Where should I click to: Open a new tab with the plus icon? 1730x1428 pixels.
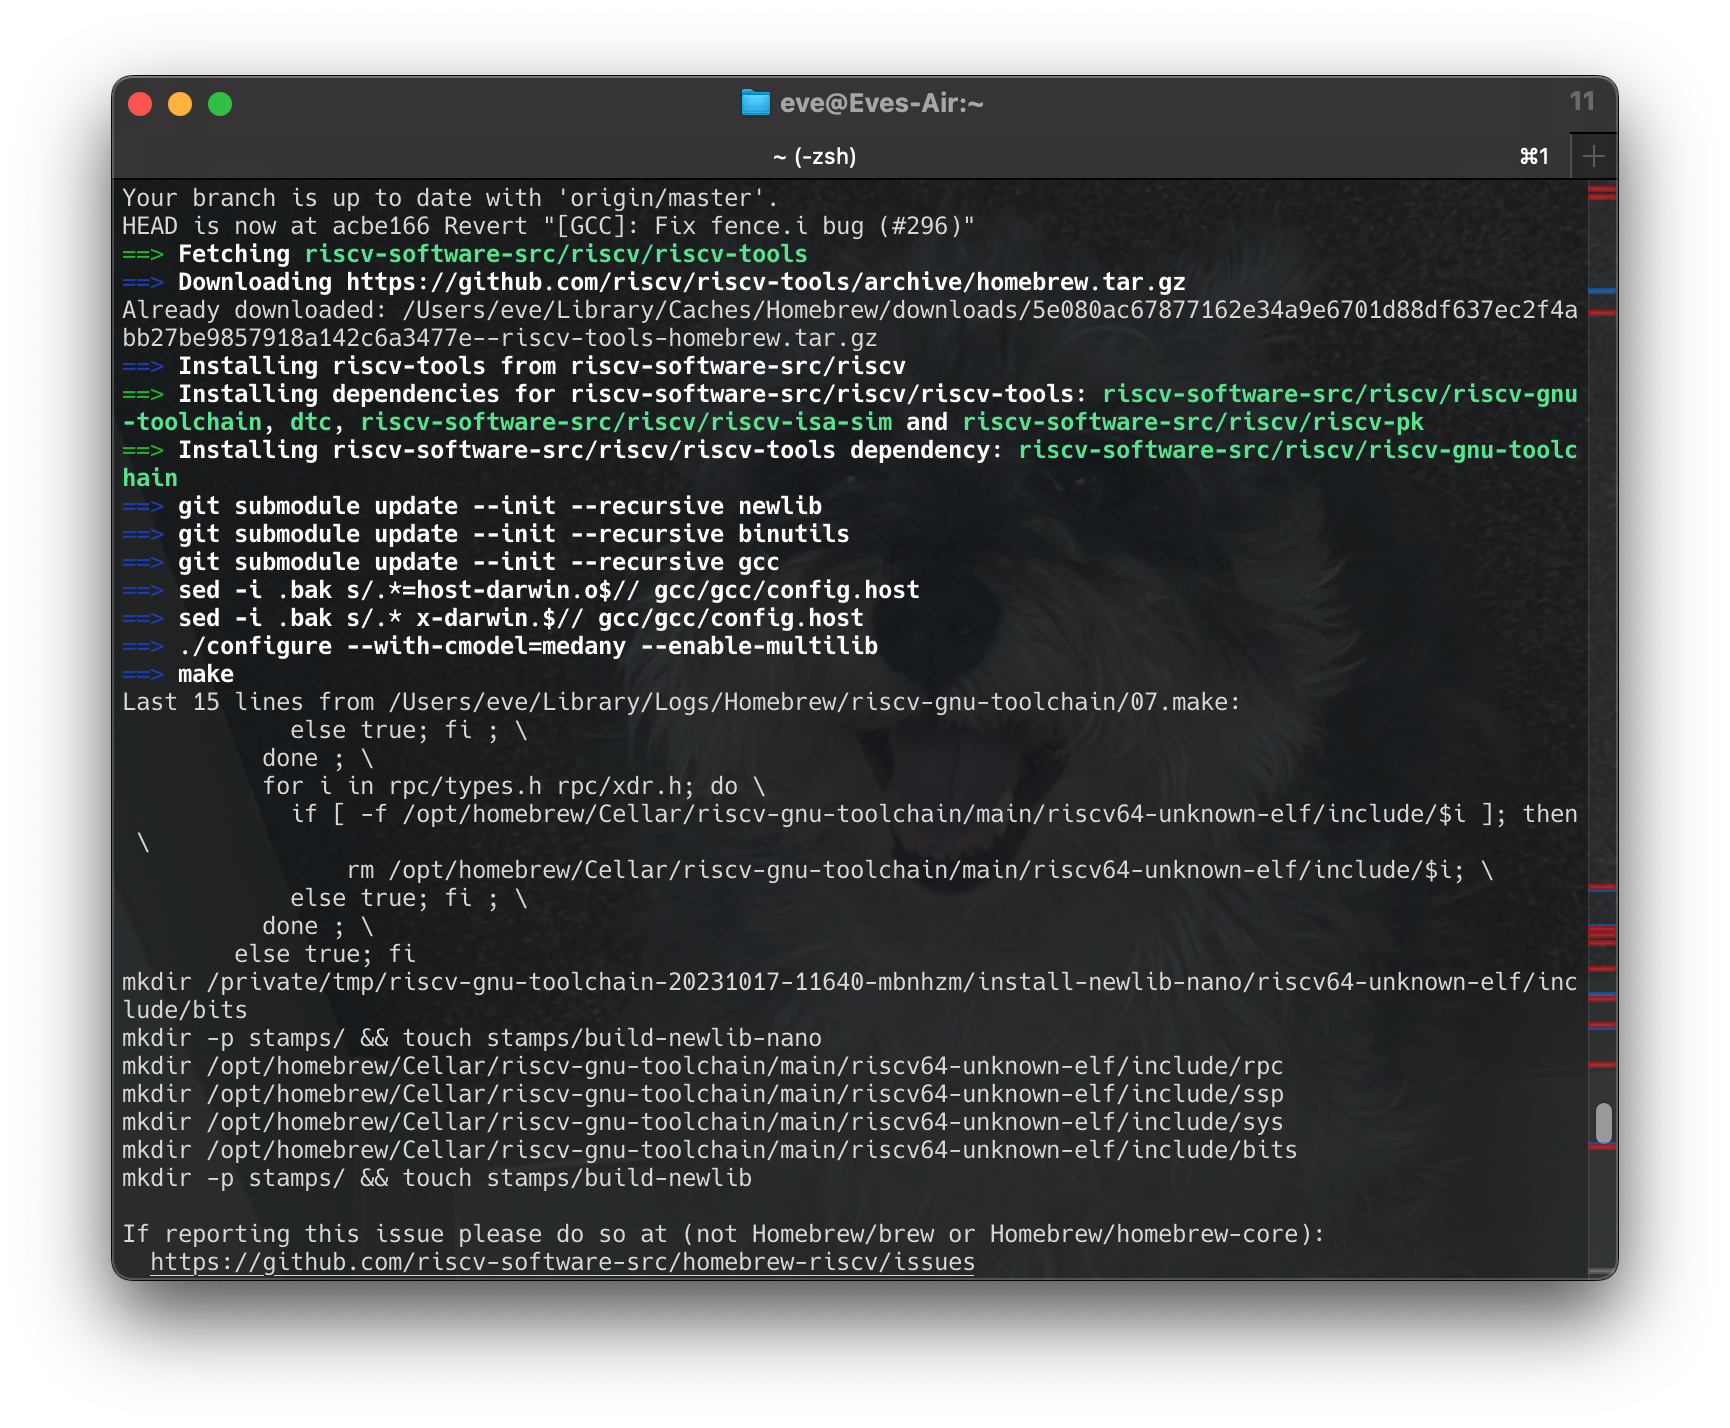point(1595,155)
